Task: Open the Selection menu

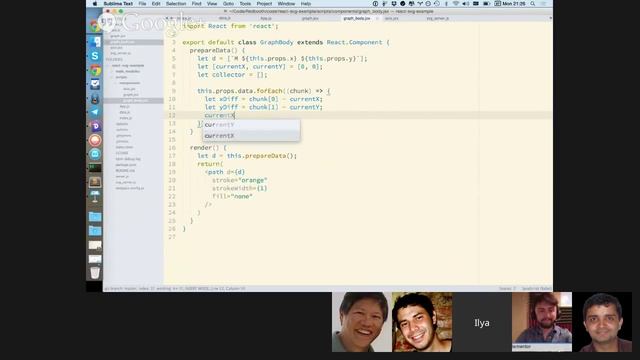Action: point(176,4)
